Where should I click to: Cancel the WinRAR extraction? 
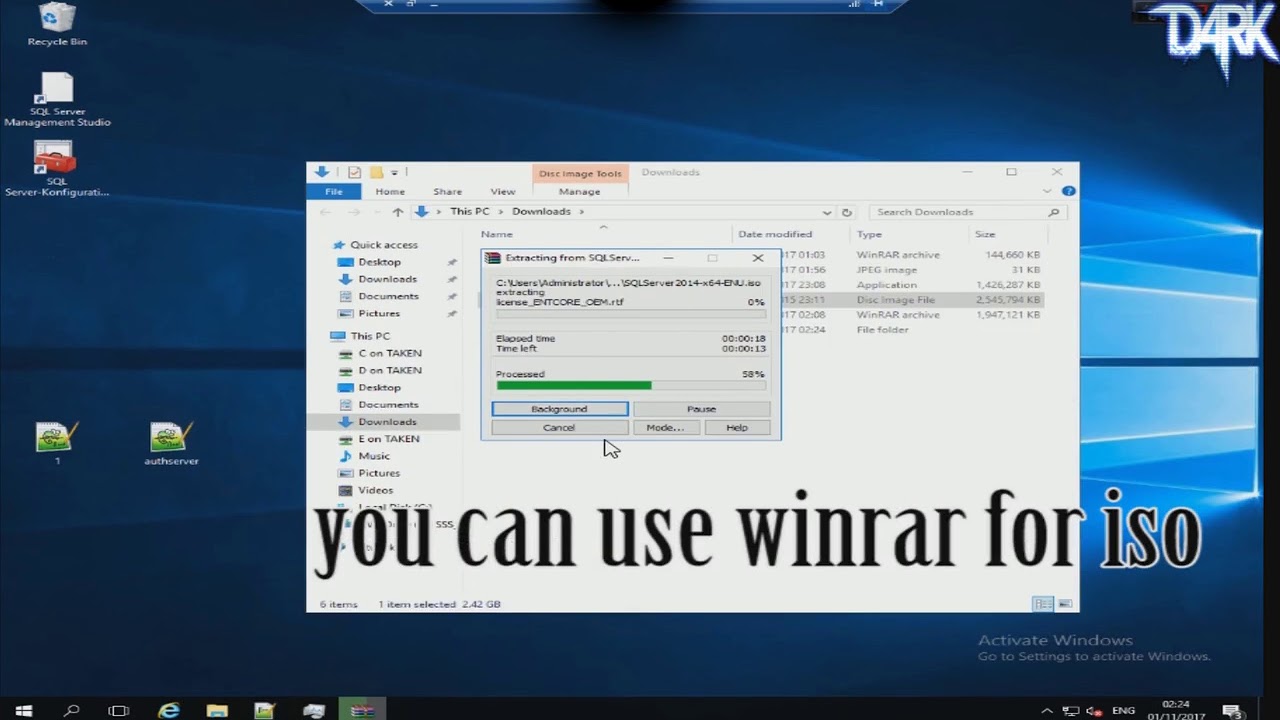click(x=558, y=427)
